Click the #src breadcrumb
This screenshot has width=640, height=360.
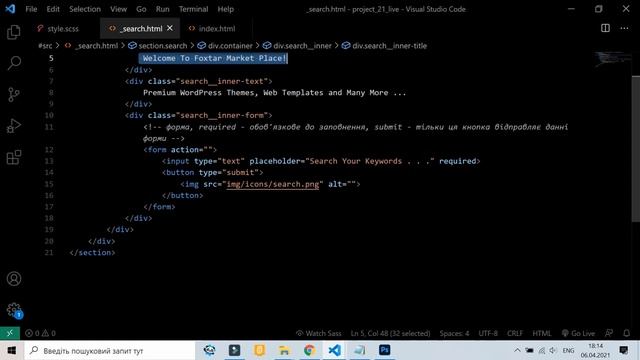45,46
